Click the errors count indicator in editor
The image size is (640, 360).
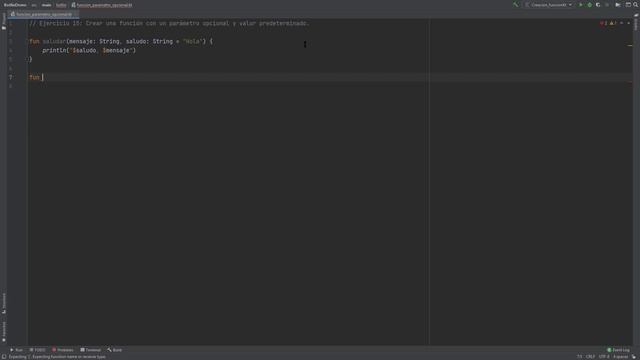[x=603, y=23]
